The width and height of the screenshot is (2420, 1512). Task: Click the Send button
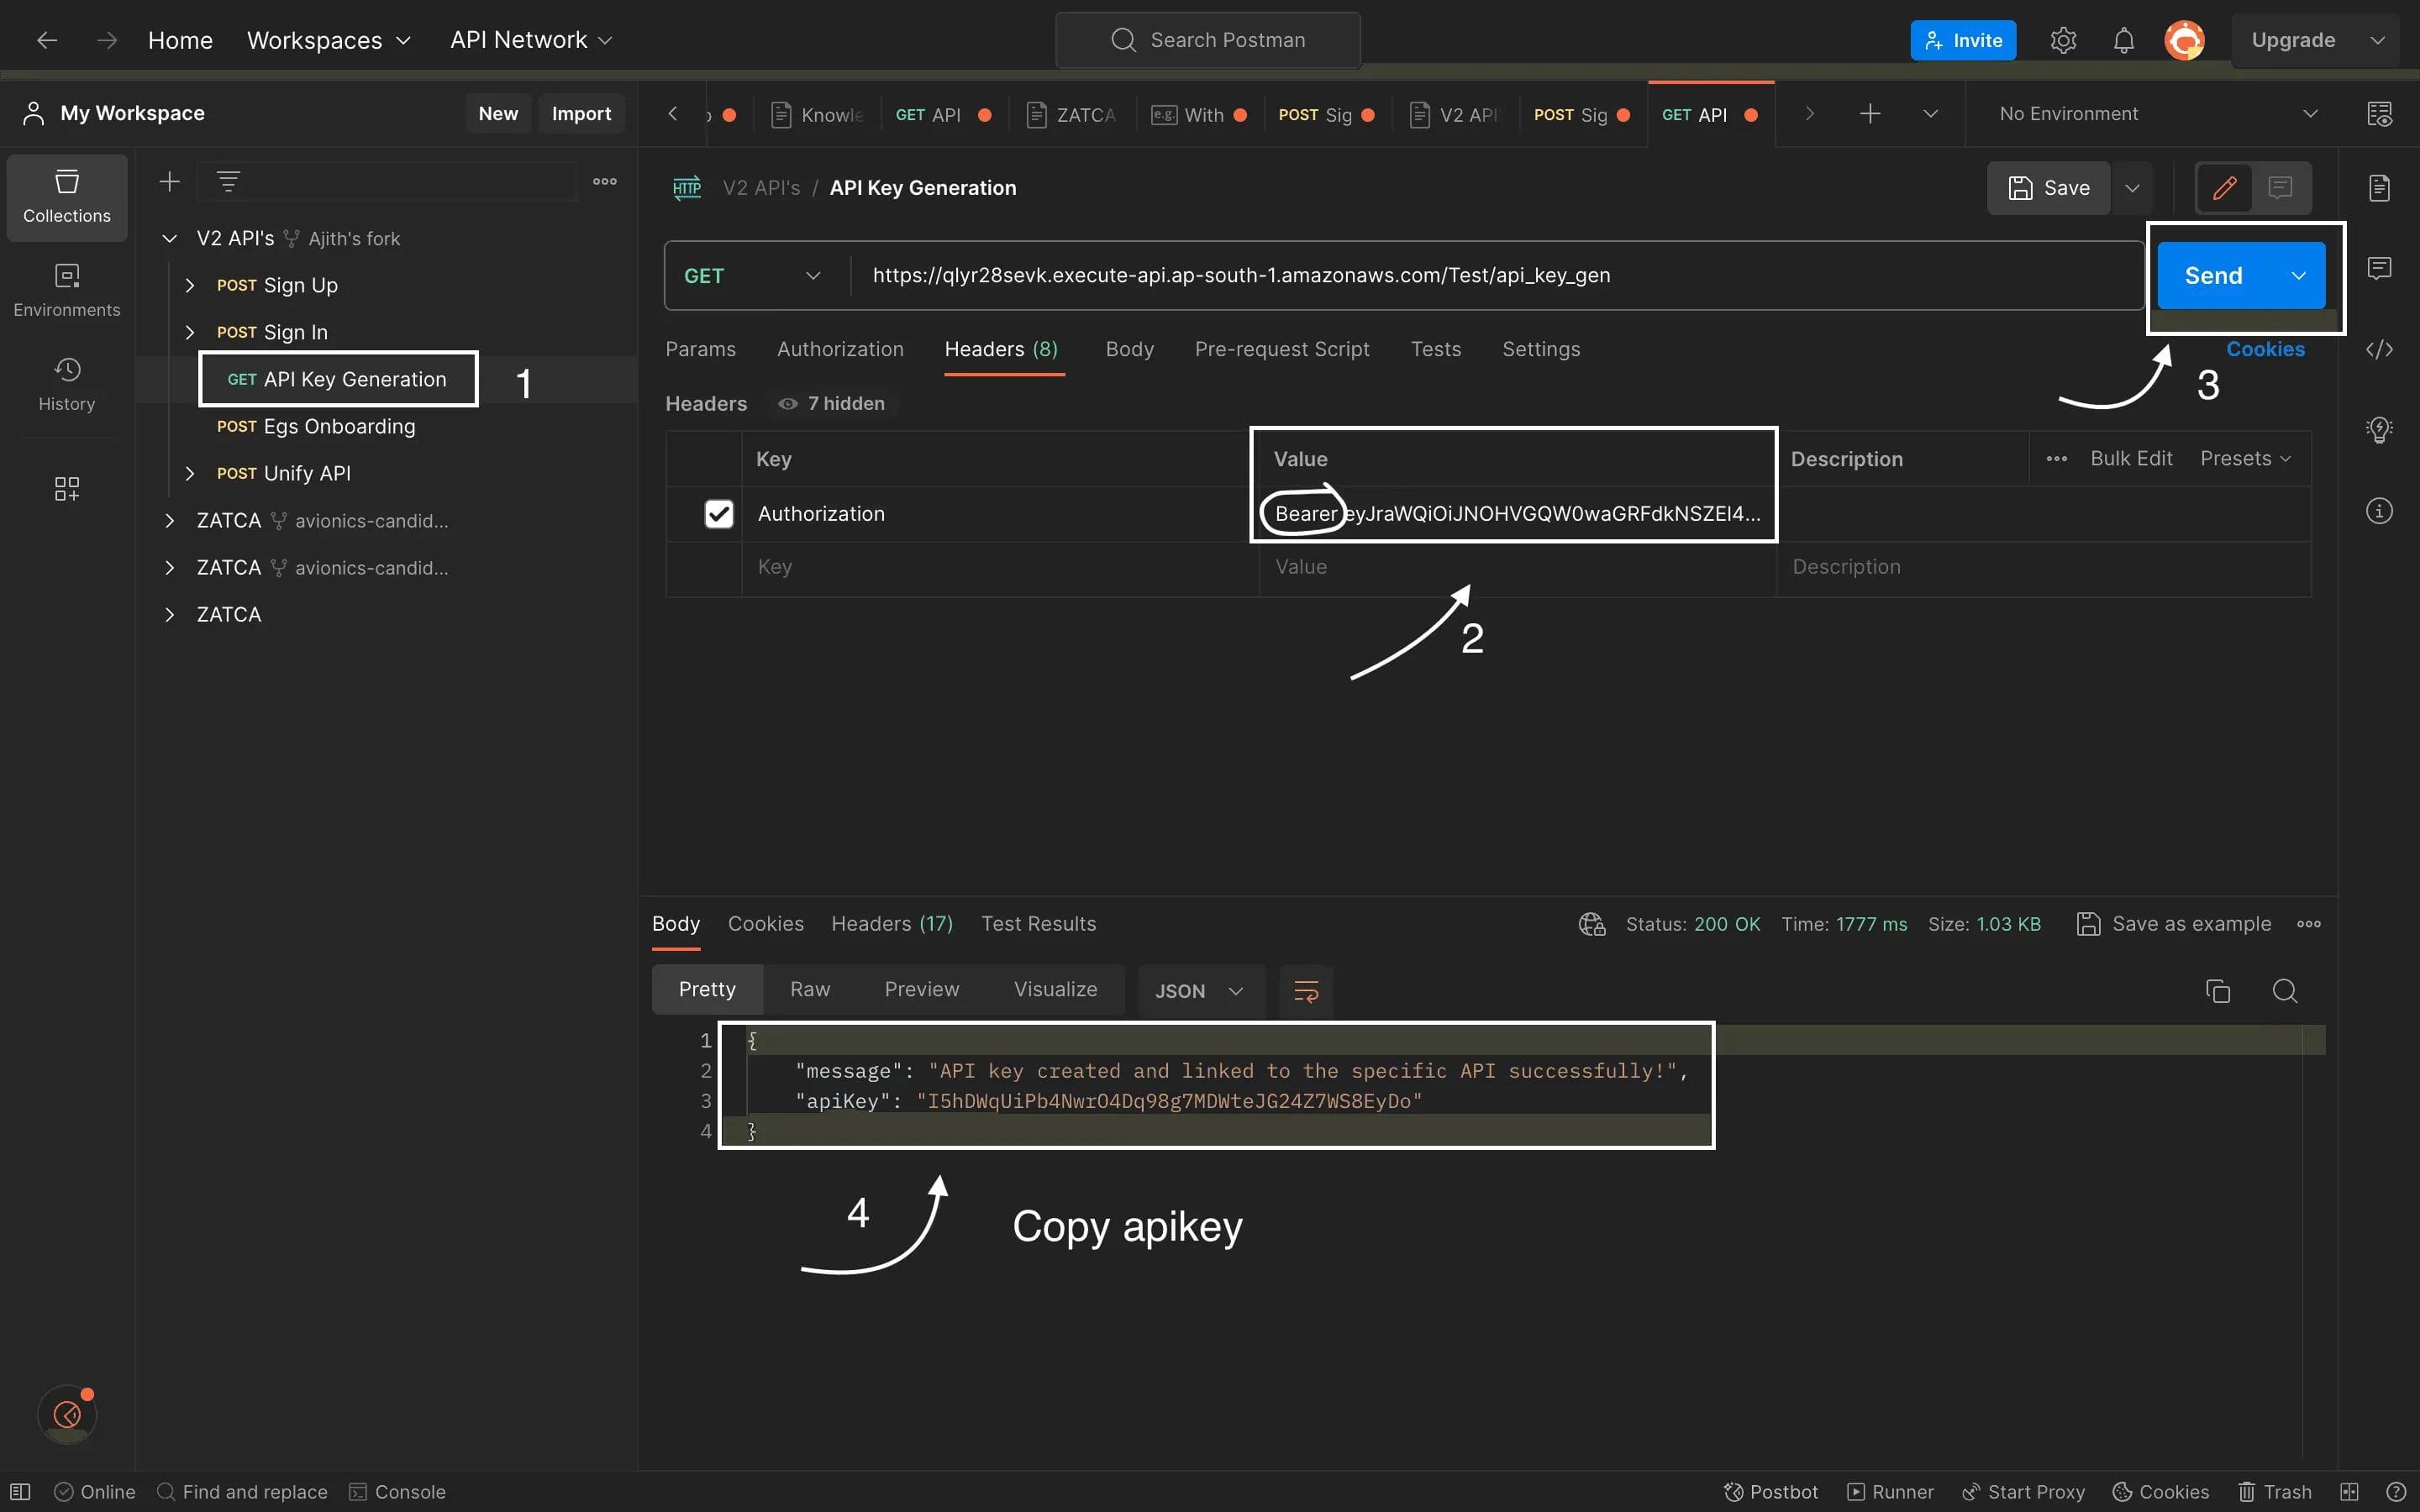2213,276
